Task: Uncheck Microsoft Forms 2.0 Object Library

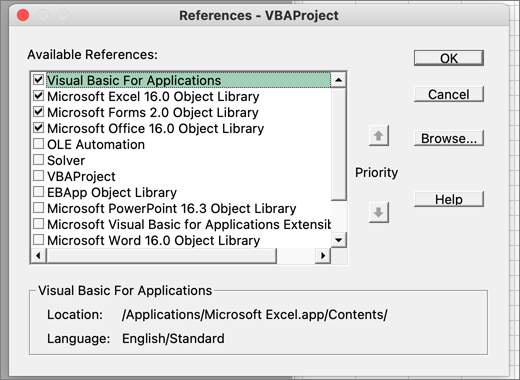Action: [39, 112]
